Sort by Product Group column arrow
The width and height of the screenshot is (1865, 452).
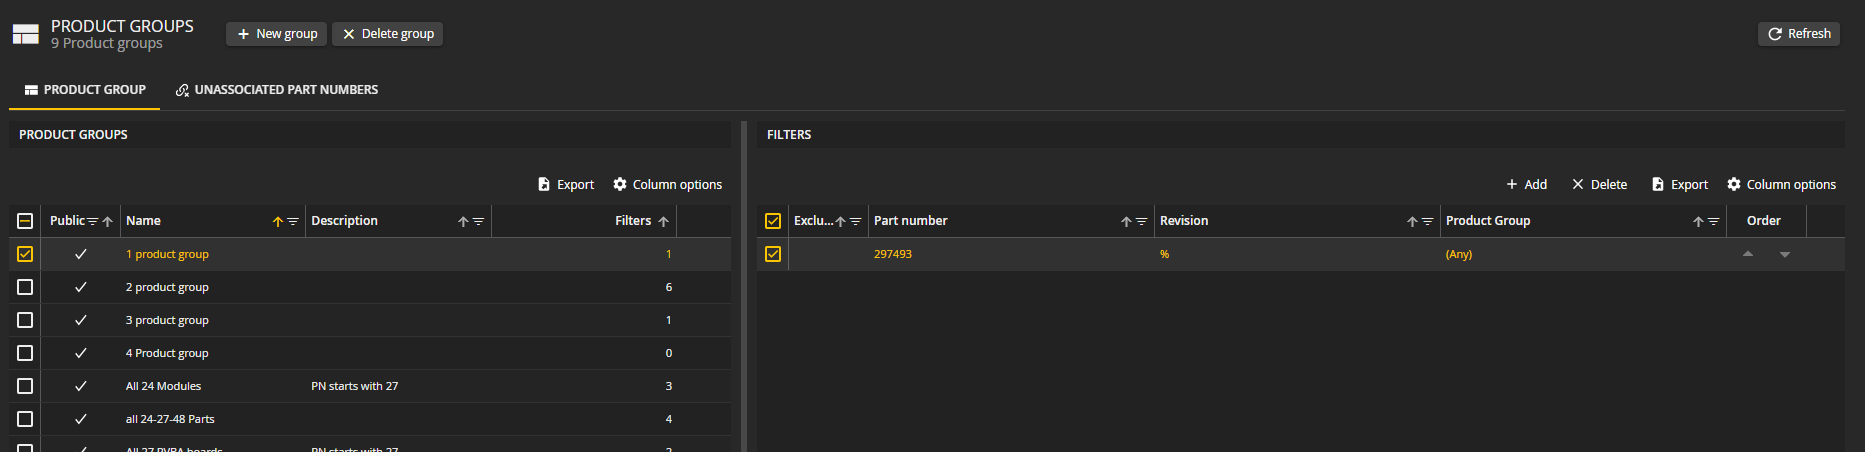pos(1698,222)
